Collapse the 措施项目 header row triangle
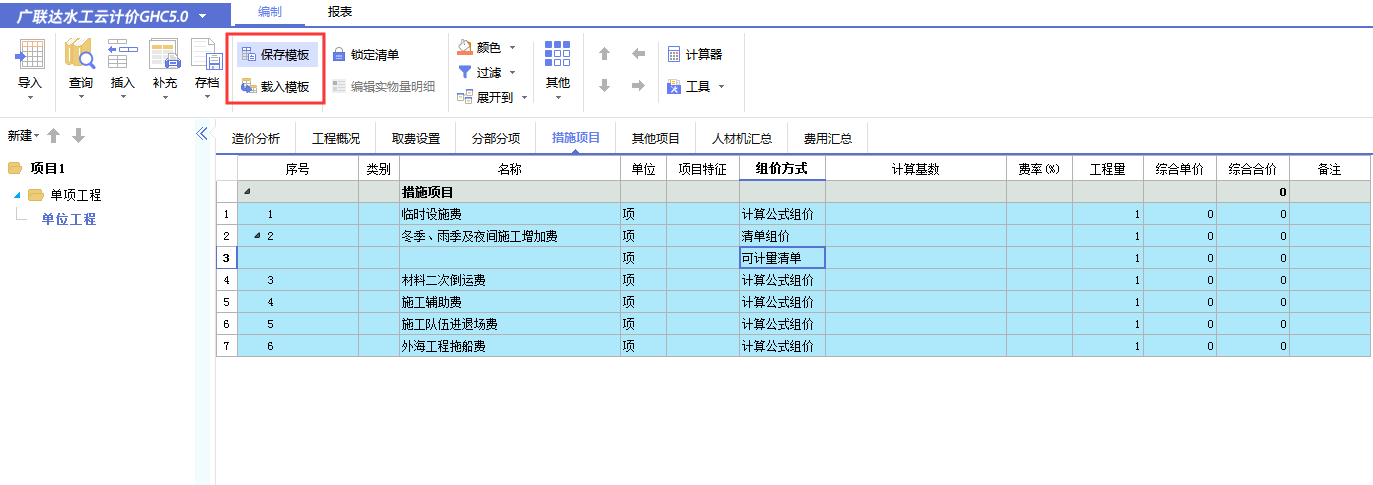The width and height of the screenshot is (1373, 485). coord(247,191)
